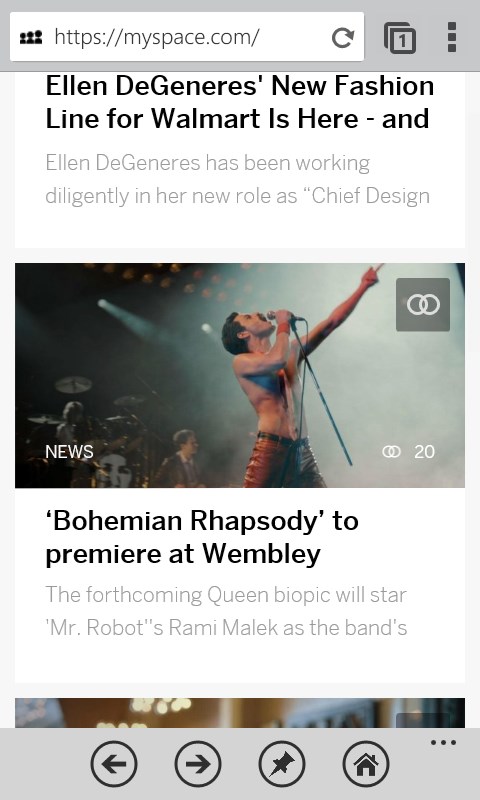The image size is (480, 800).
Task: Click the connect button on the bottom article image
Action: 423,720
